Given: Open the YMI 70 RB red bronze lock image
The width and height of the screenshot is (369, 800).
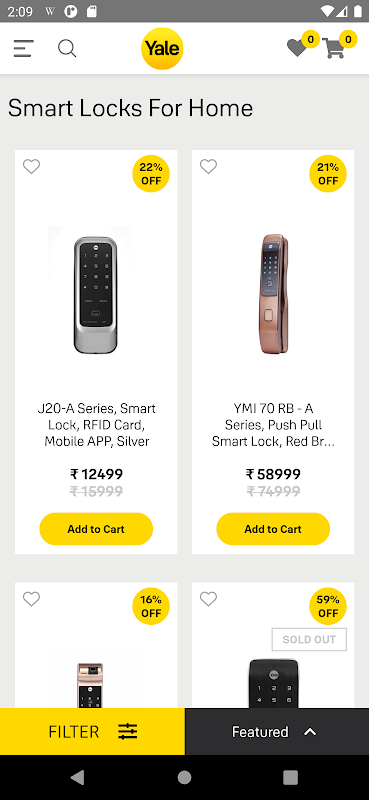Looking at the screenshot, I should [273, 294].
